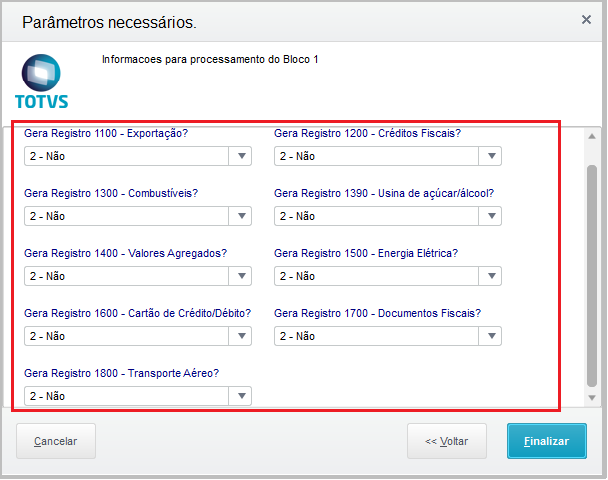Image resolution: width=608 pixels, height=480 pixels.
Task: Click the TOTVS logo
Action: click(x=42, y=82)
